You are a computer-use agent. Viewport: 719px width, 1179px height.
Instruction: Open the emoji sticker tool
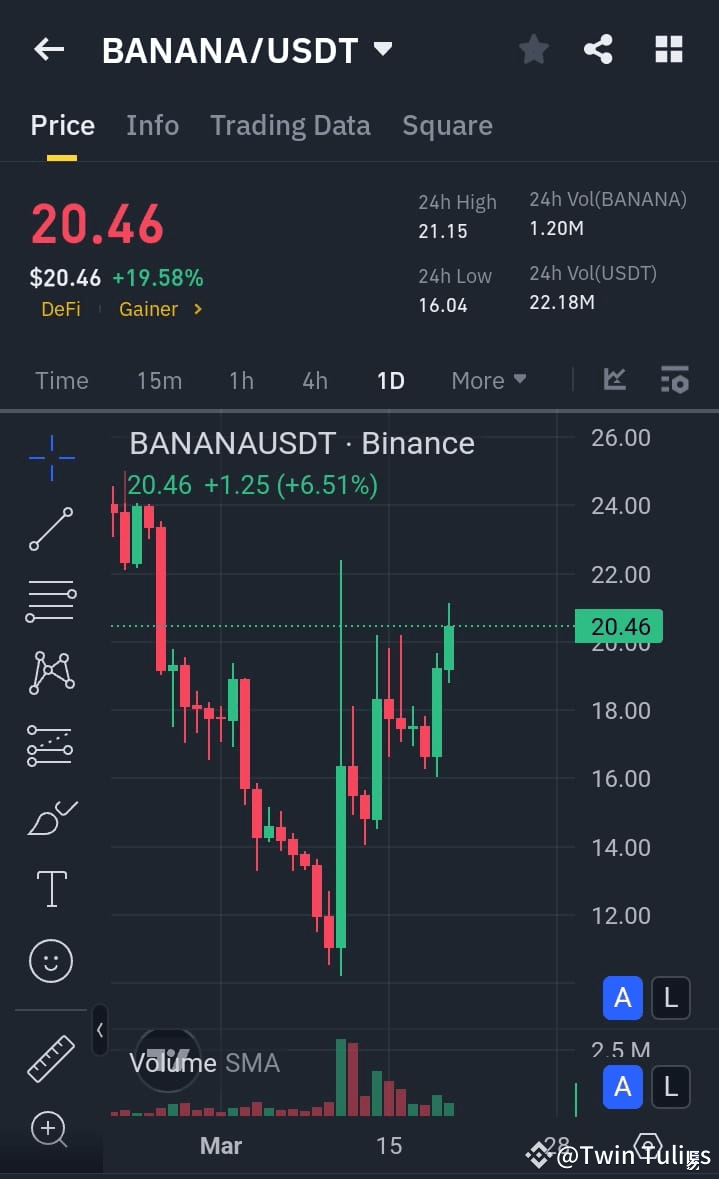pyautogui.click(x=51, y=960)
